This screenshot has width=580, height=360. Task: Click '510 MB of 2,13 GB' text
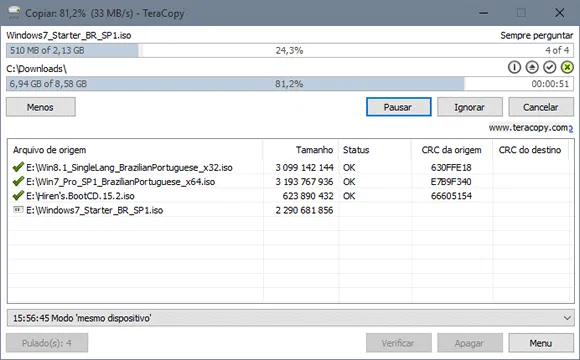pos(47,50)
